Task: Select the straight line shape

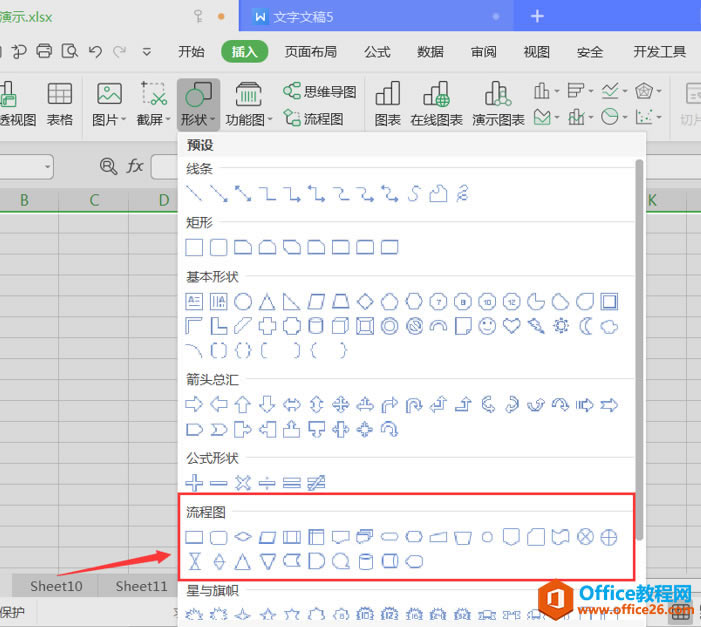Action: pos(194,194)
